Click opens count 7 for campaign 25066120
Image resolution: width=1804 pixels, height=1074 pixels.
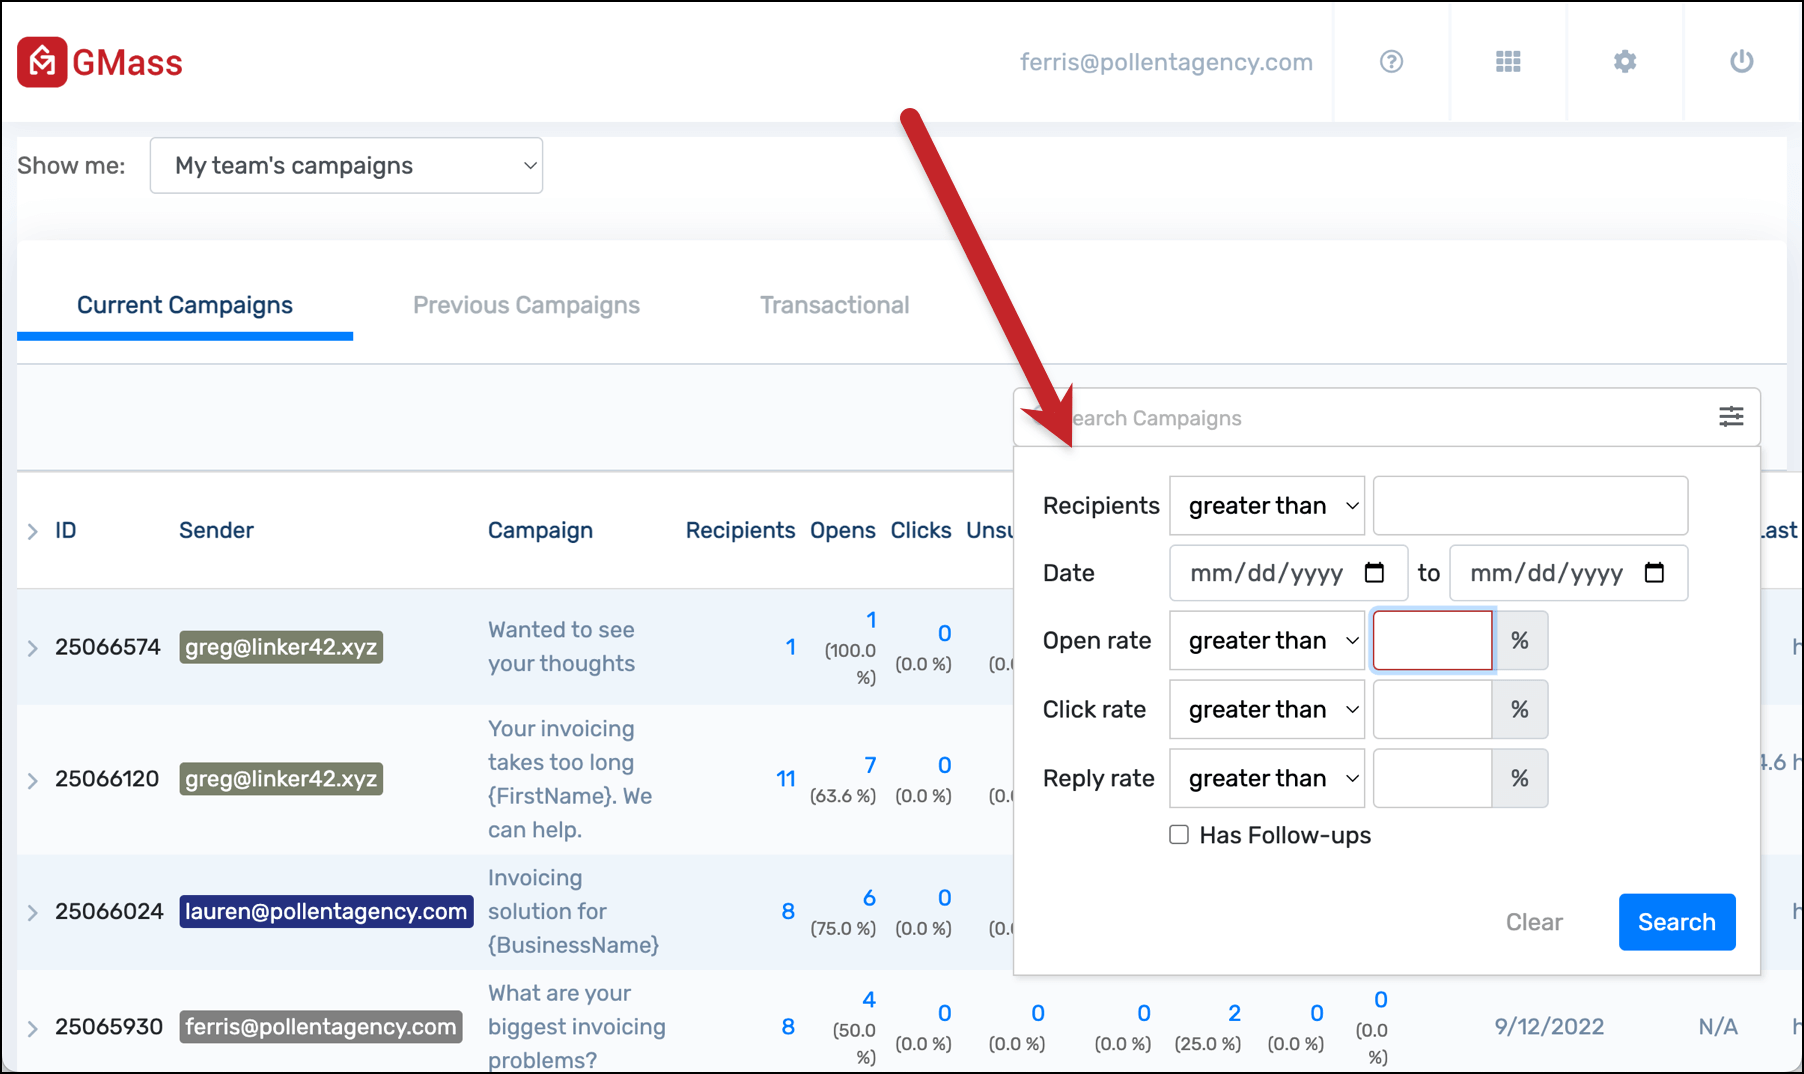pyautogui.click(x=870, y=765)
